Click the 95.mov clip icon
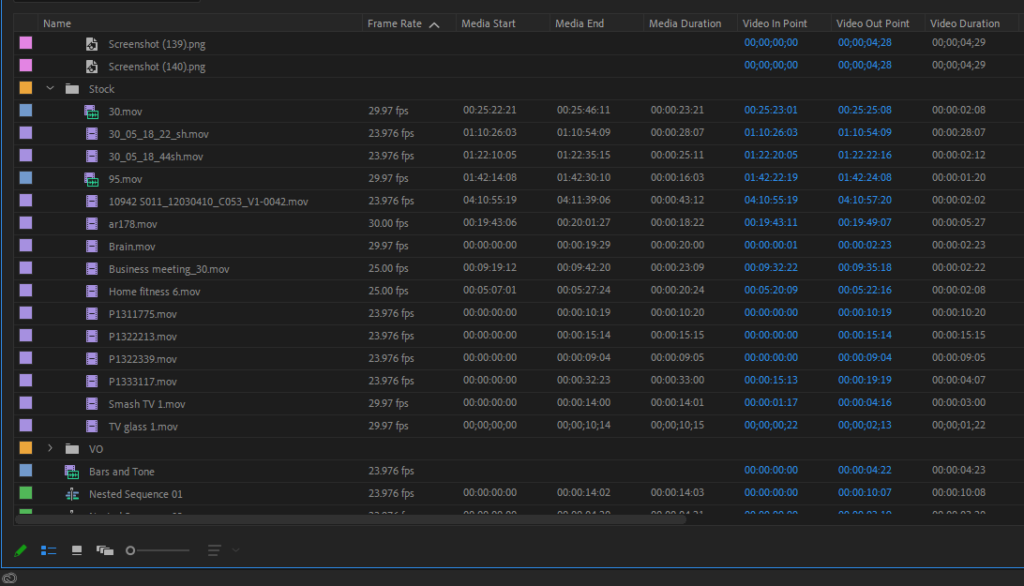Viewport: 1024px width, 586px height. [91, 179]
